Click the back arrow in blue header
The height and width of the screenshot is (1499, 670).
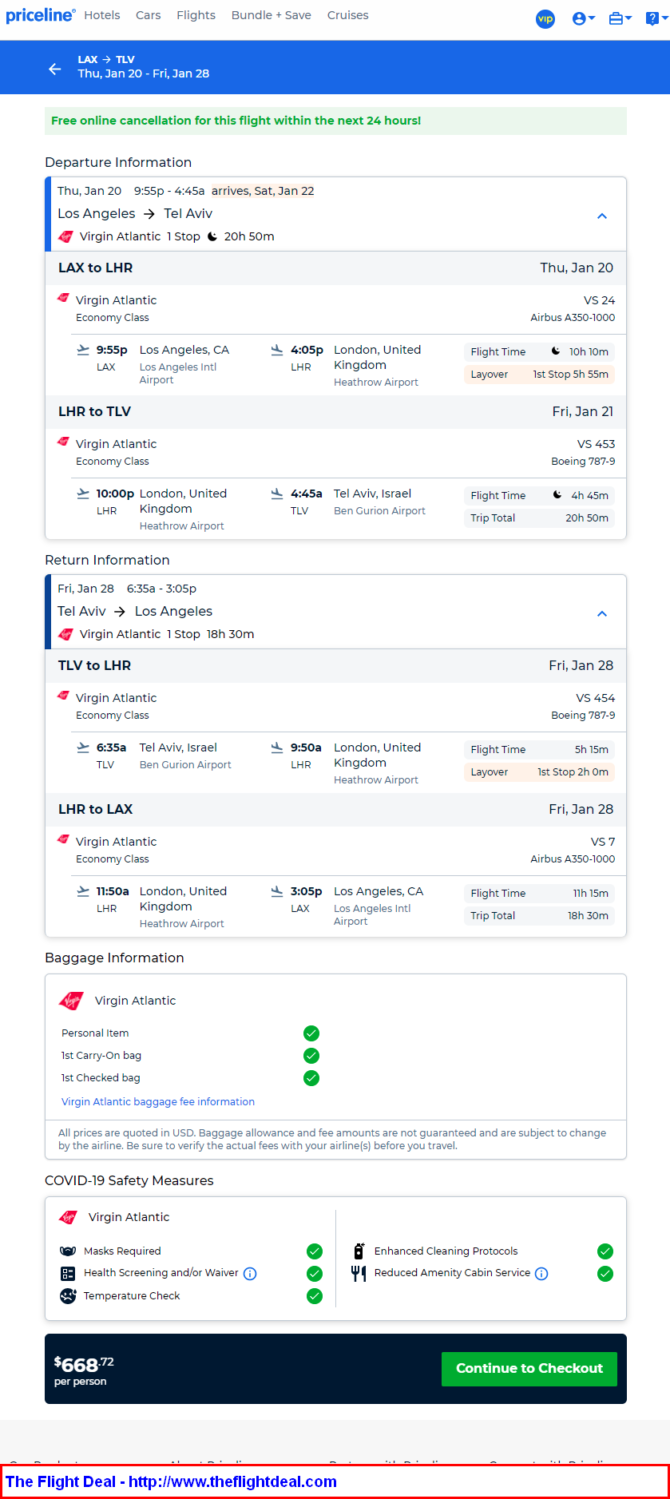[x=55, y=69]
